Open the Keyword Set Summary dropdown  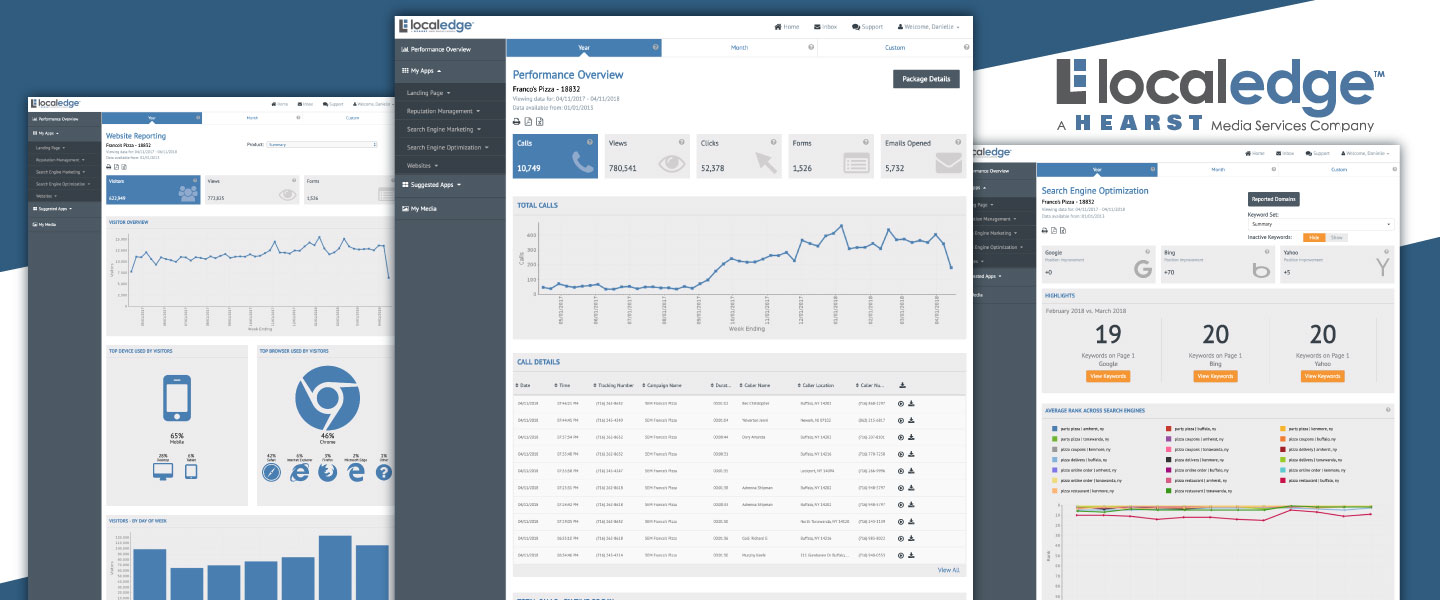click(1321, 224)
